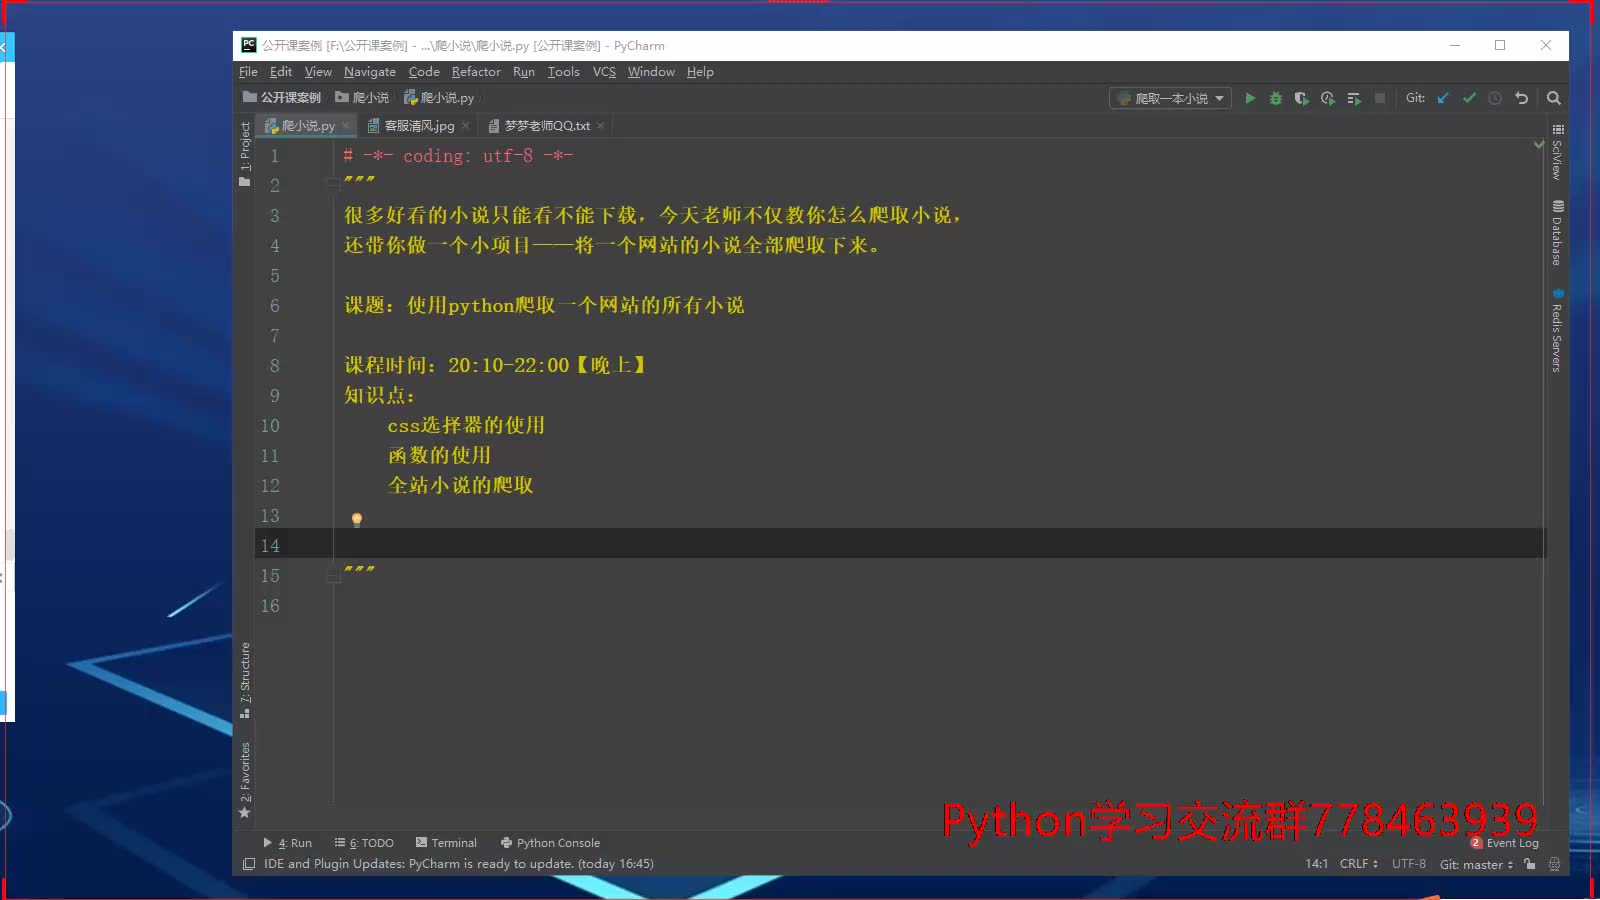The height and width of the screenshot is (900, 1600).
Task: Open the Structure tool window
Action: coord(245,680)
